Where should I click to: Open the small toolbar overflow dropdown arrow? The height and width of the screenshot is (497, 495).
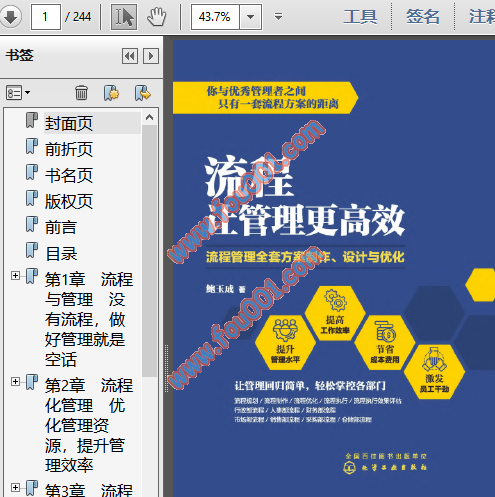click(278, 16)
